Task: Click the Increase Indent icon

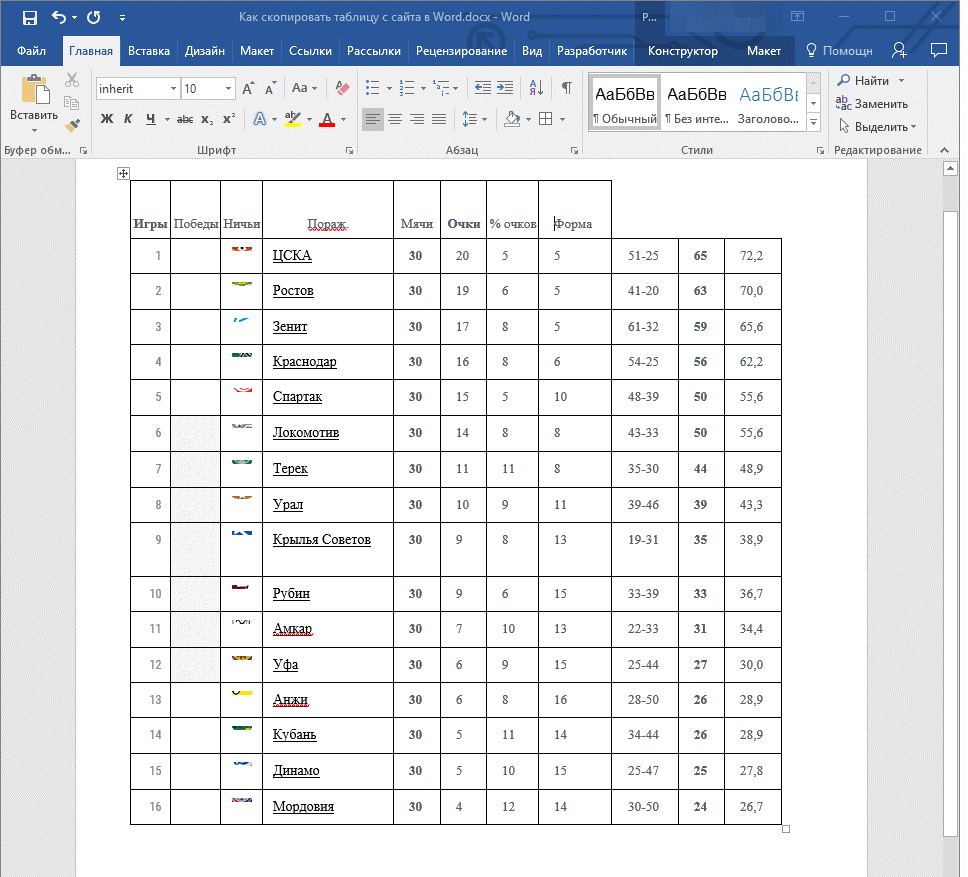Action: (505, 88)
